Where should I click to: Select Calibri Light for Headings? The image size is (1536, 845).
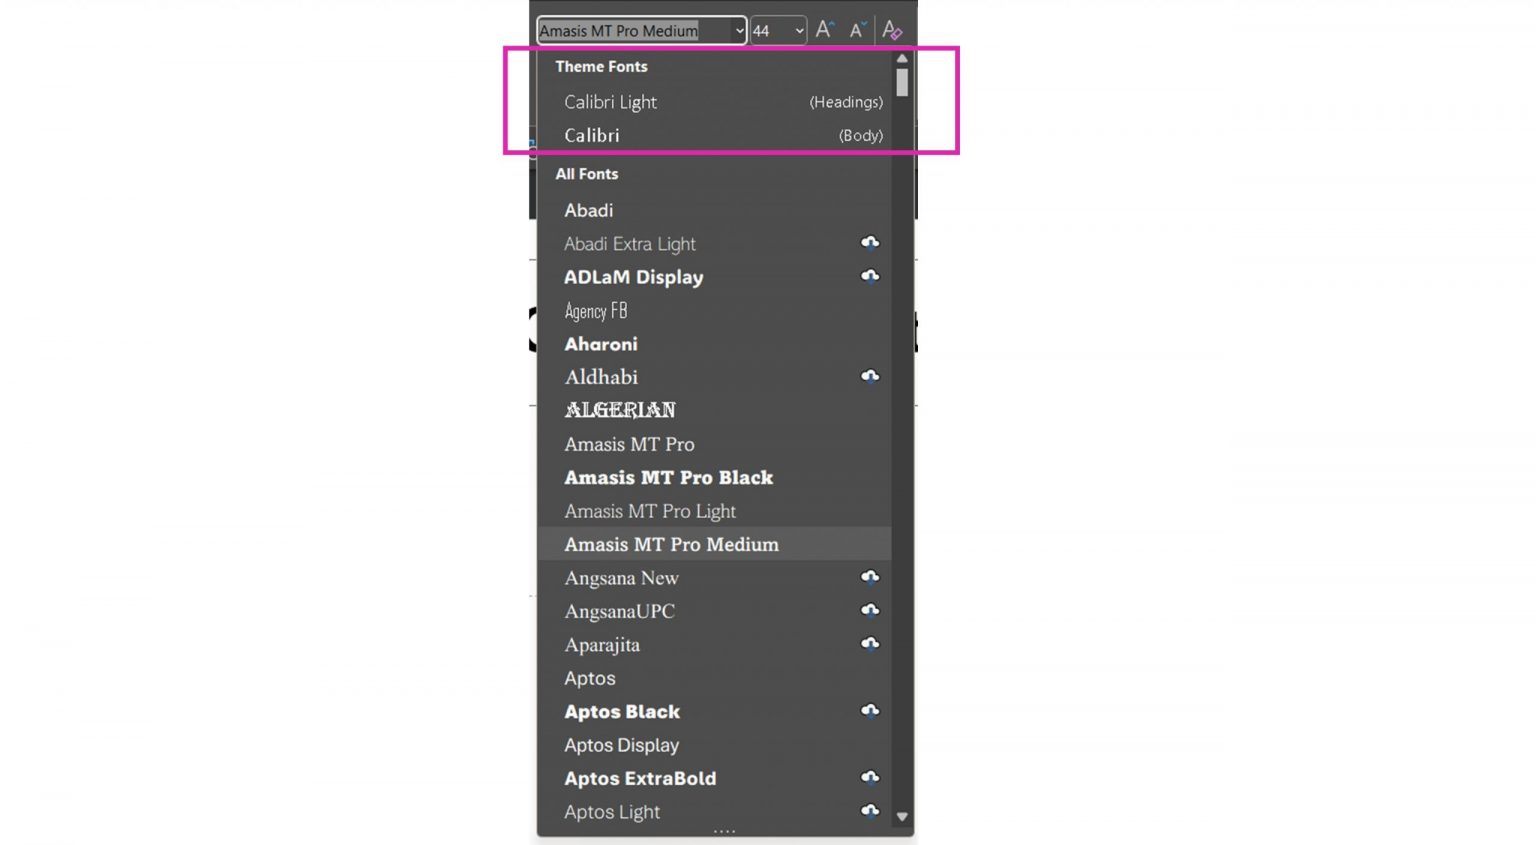coord(611,101)
